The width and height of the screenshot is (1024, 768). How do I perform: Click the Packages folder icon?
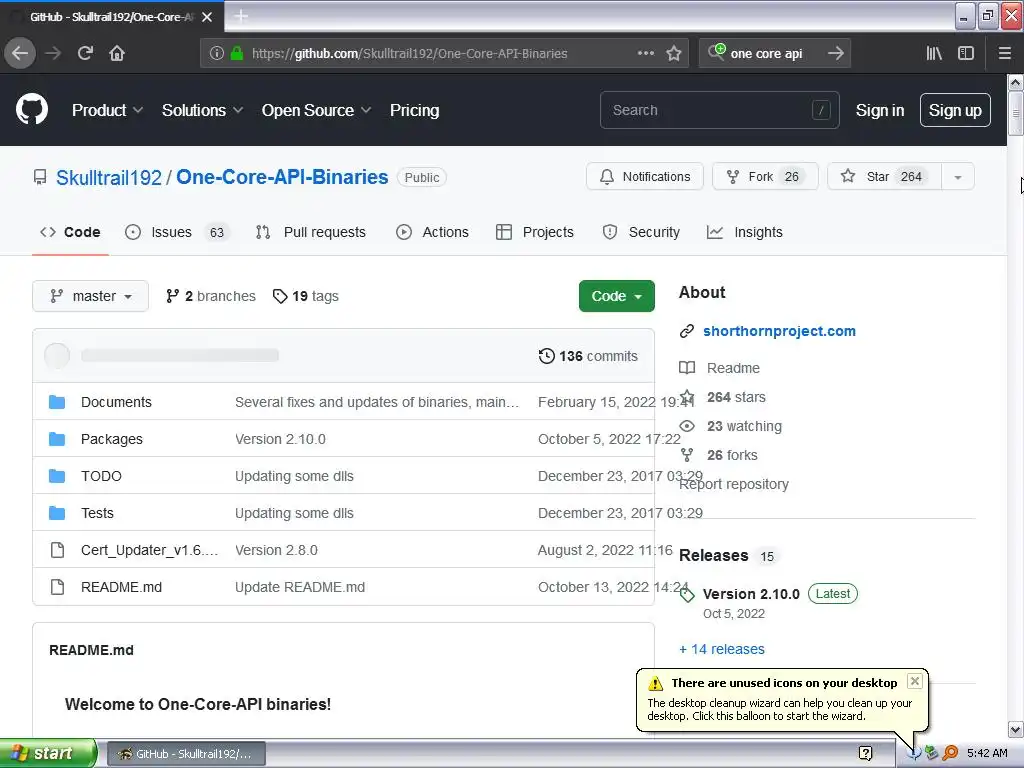[x=57, y=439]
